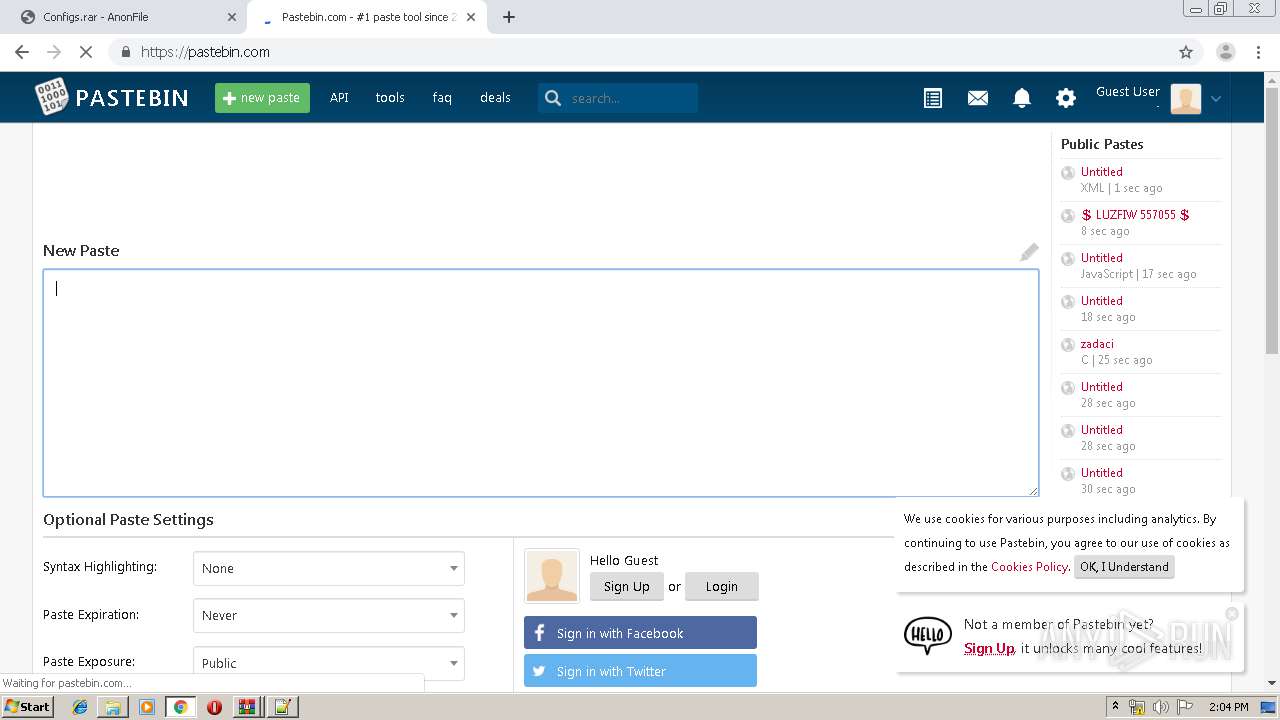
Task: Open the Windows Start menu
Action: pos(27,707)
